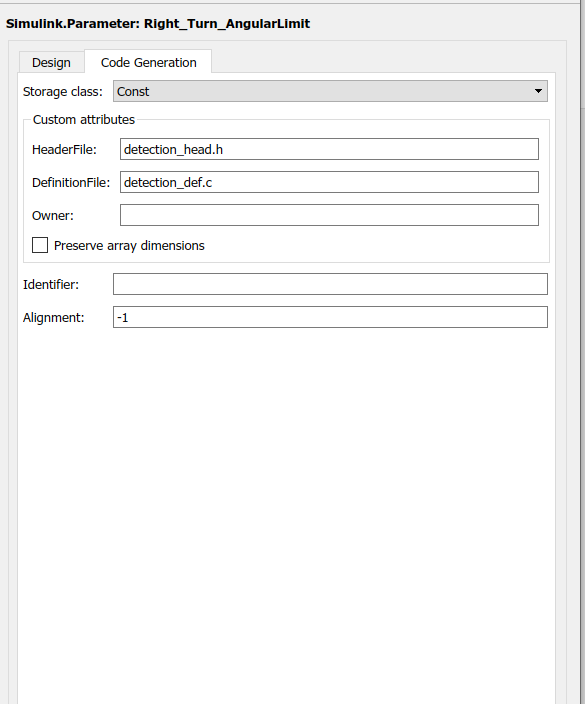This screenshot has width=585, height=704.
Task: Select the Code Generation tab
Action: click(x=148, y=62)
